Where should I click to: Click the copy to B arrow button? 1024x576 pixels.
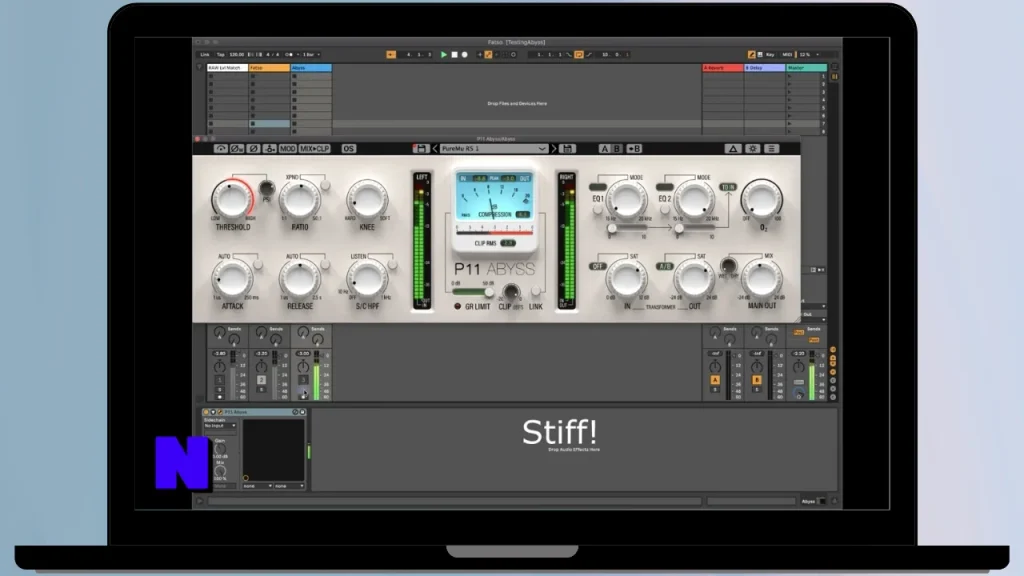point(633,149)
